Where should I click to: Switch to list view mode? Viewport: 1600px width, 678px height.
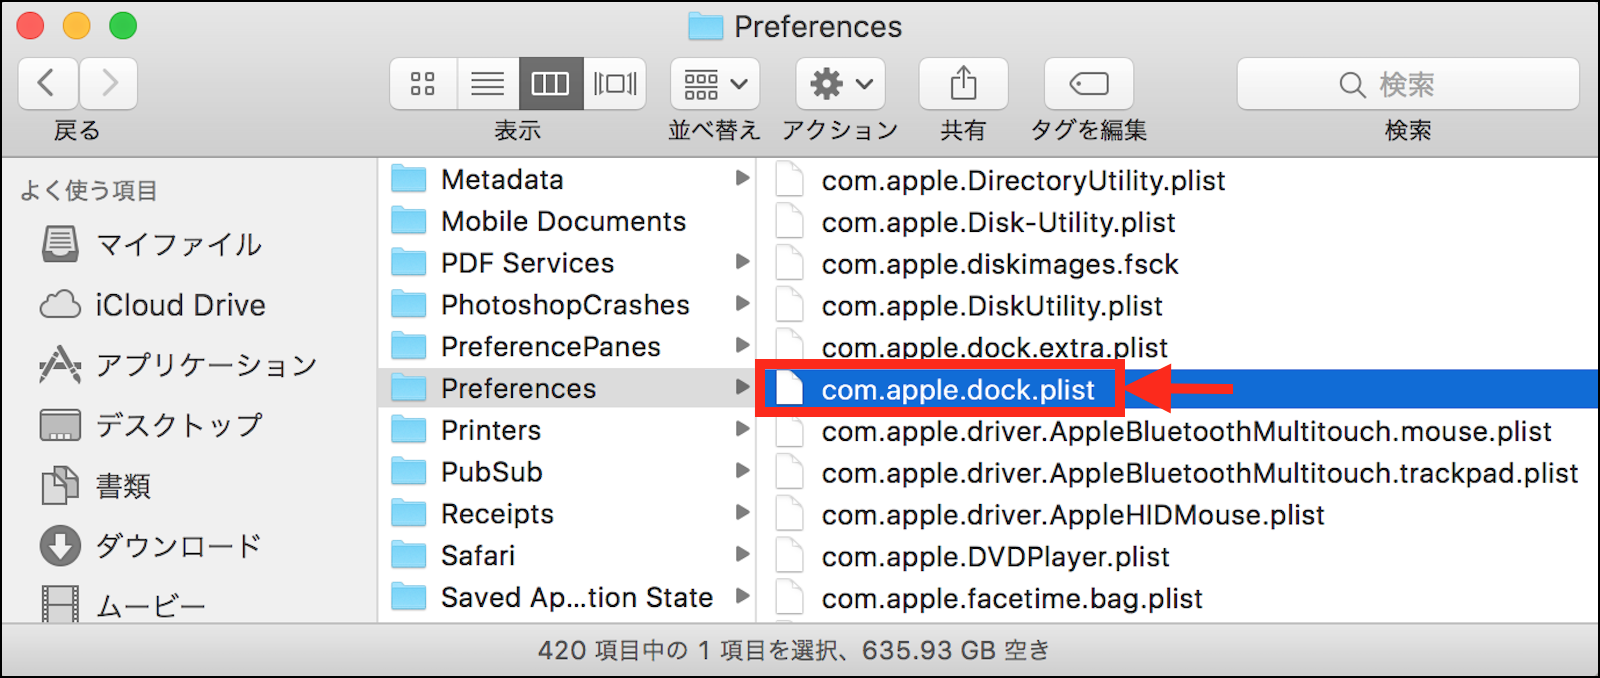point(487,83)
